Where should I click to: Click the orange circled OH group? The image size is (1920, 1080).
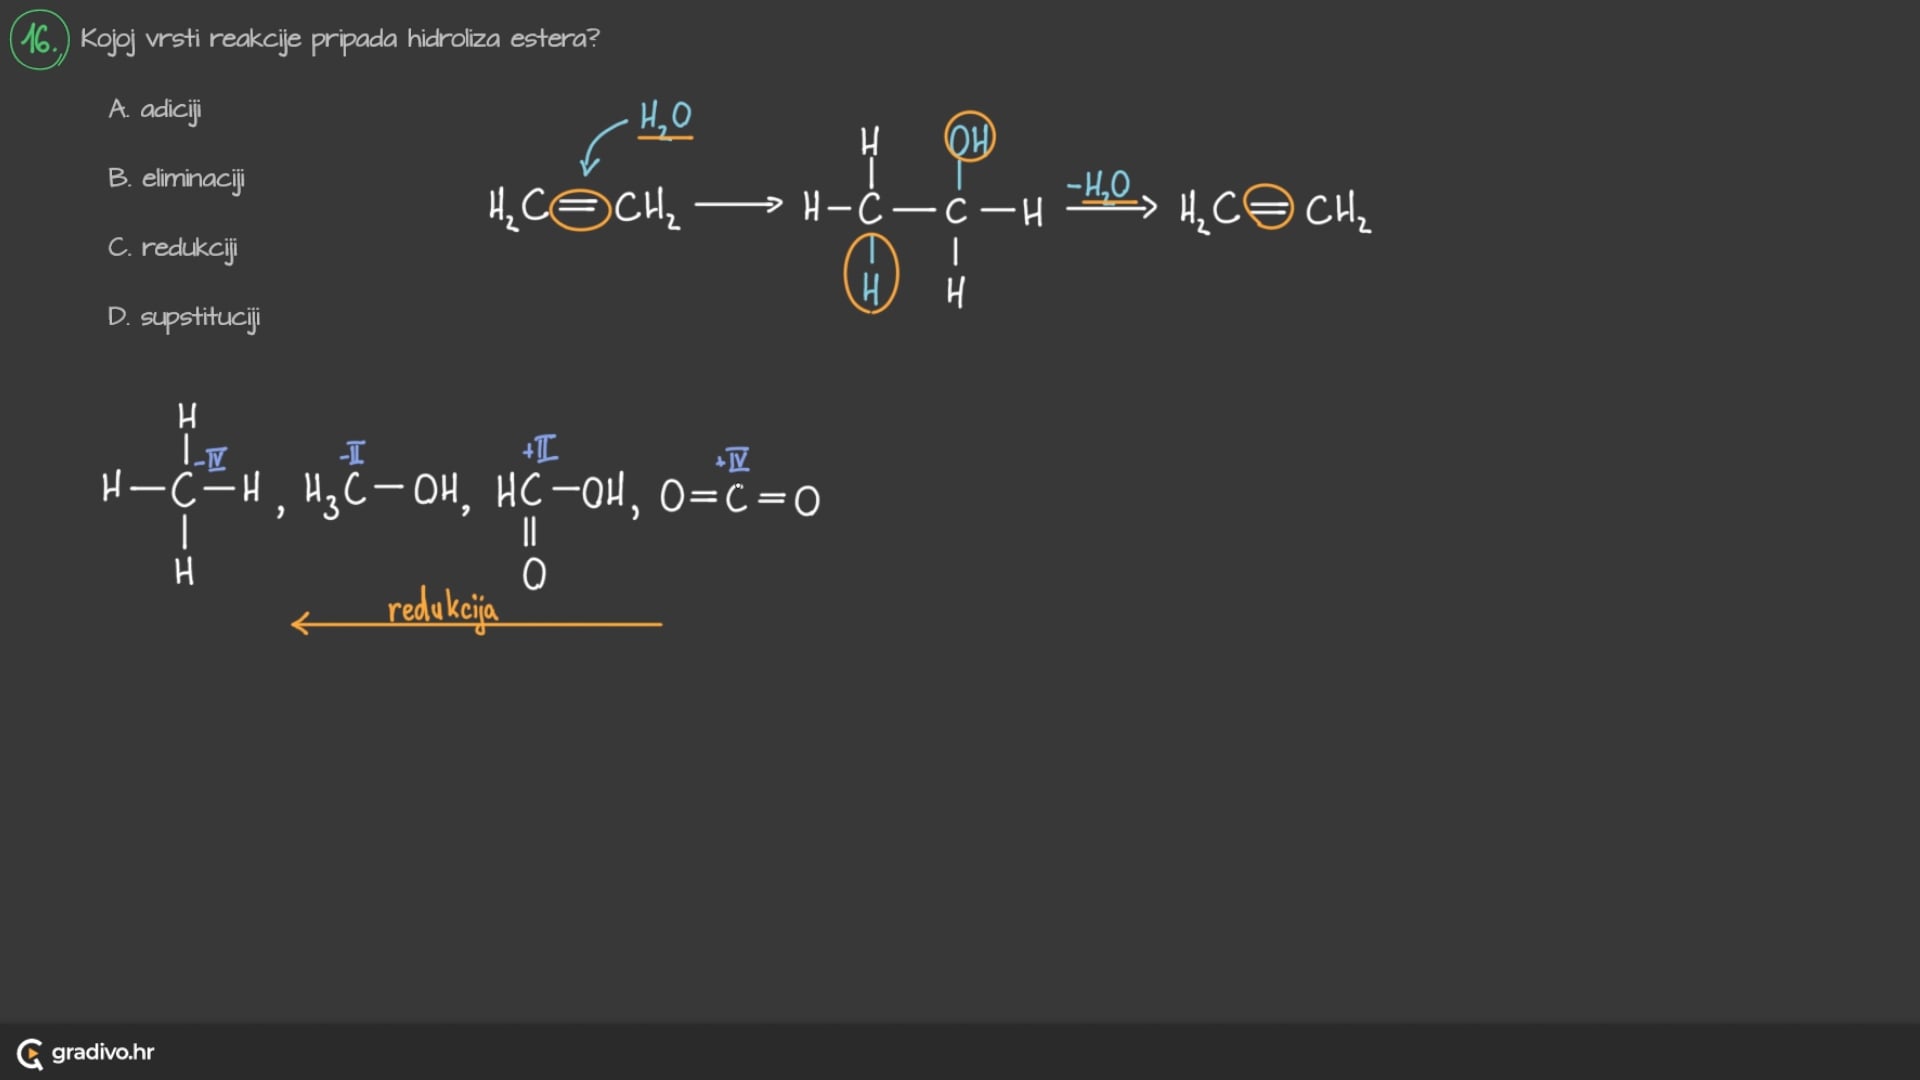[x=969, y=138]
